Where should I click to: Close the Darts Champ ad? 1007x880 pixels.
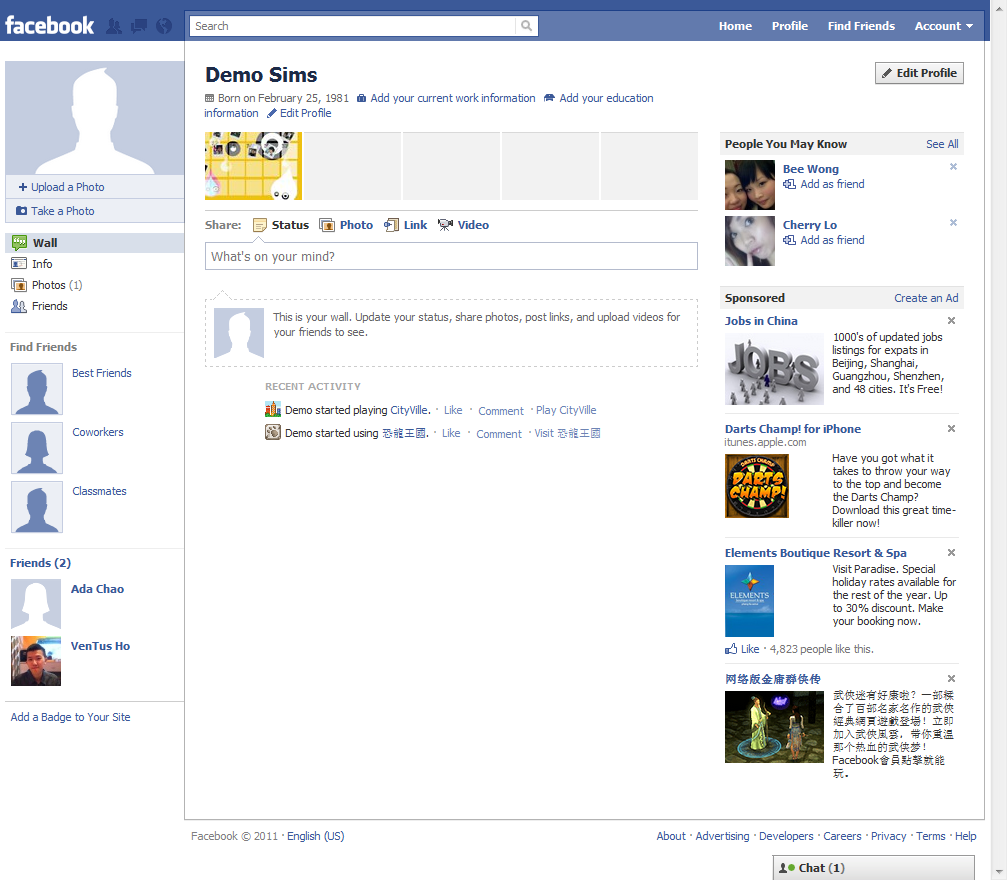coord(952,428)
